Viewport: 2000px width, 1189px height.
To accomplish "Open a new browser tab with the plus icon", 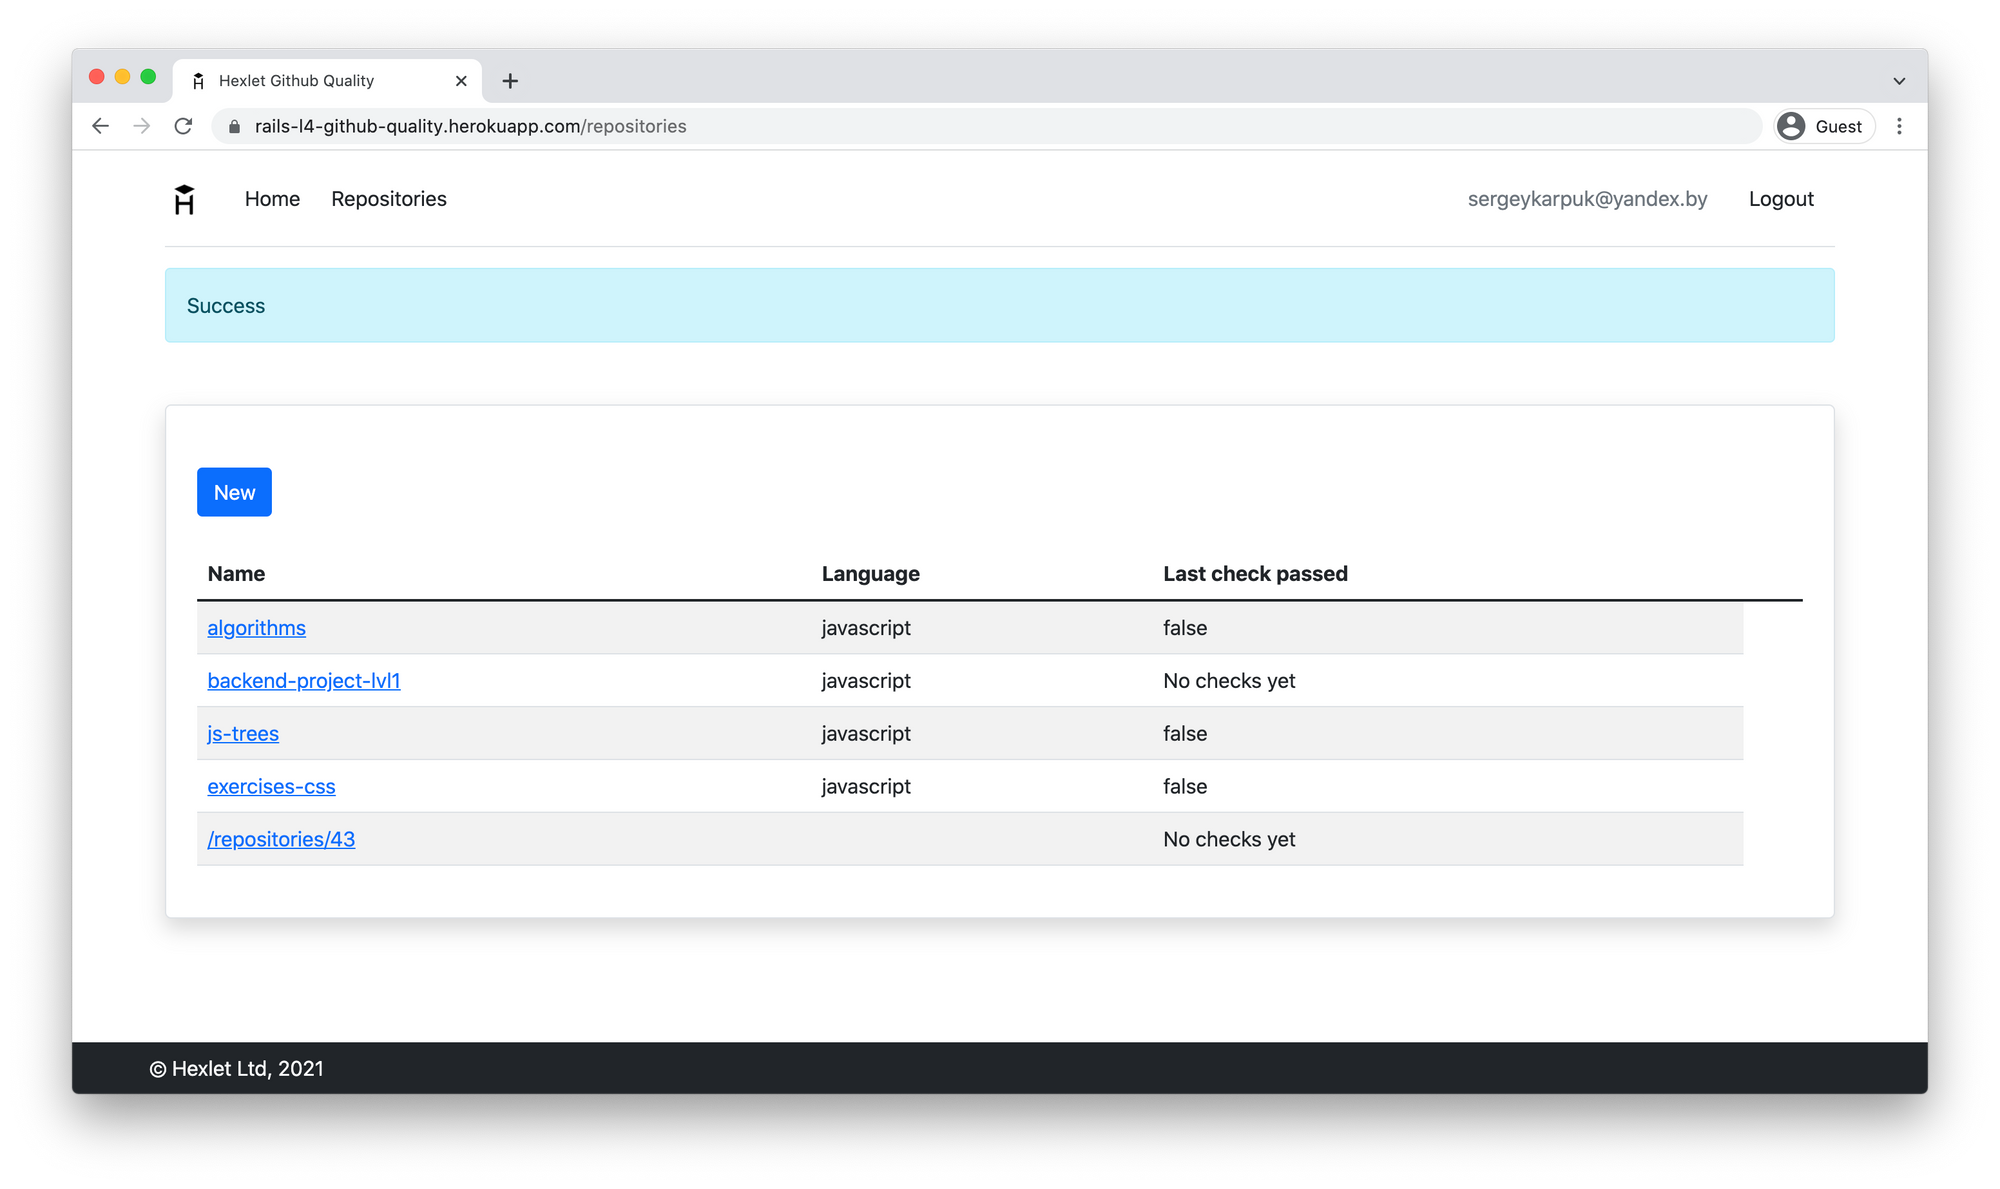I will [x=510, y=80].
